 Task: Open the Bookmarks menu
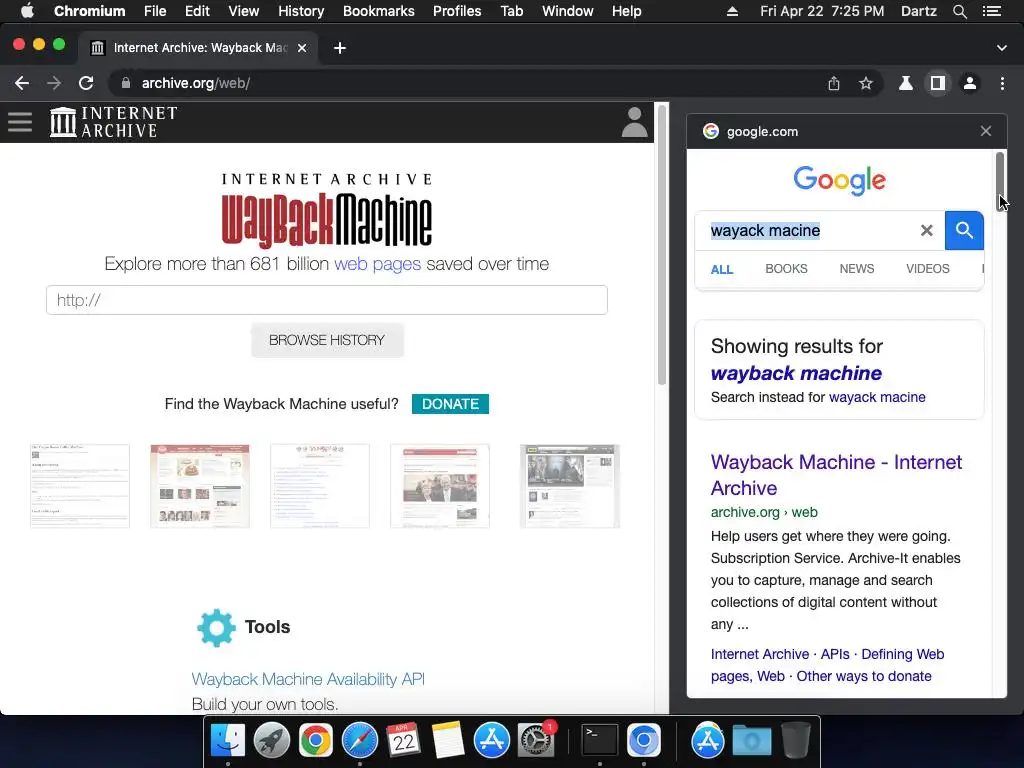coord(378,11)
